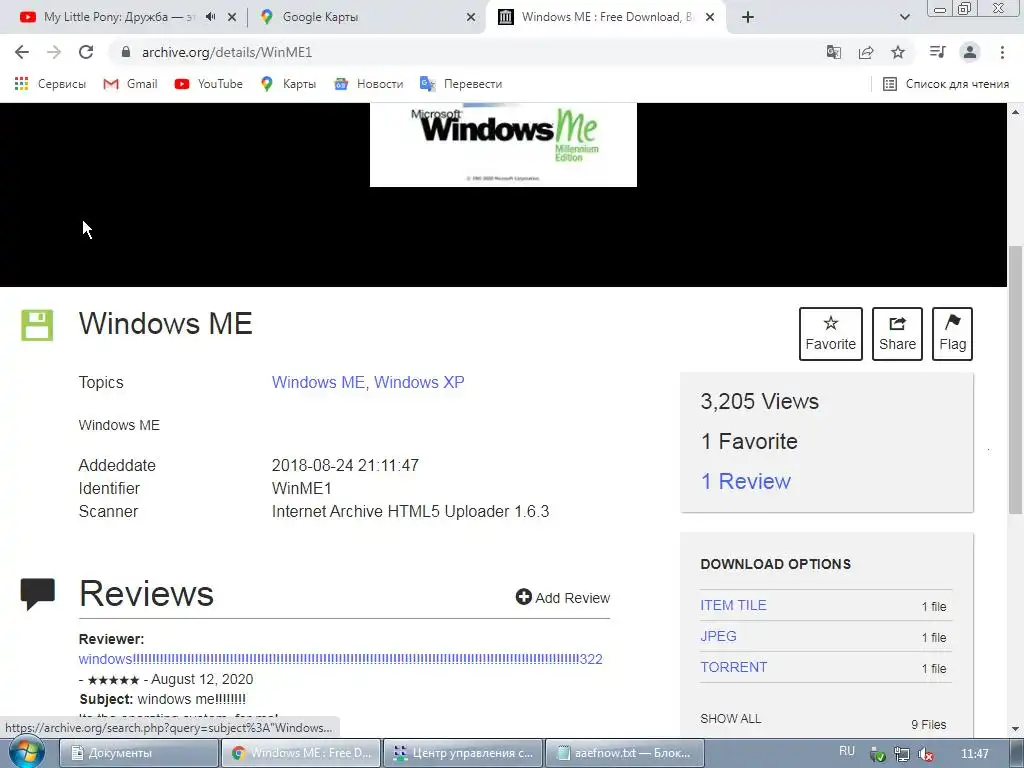
Task: Open network tray icon
Action: pyautogui.click(x=902, y=754)
